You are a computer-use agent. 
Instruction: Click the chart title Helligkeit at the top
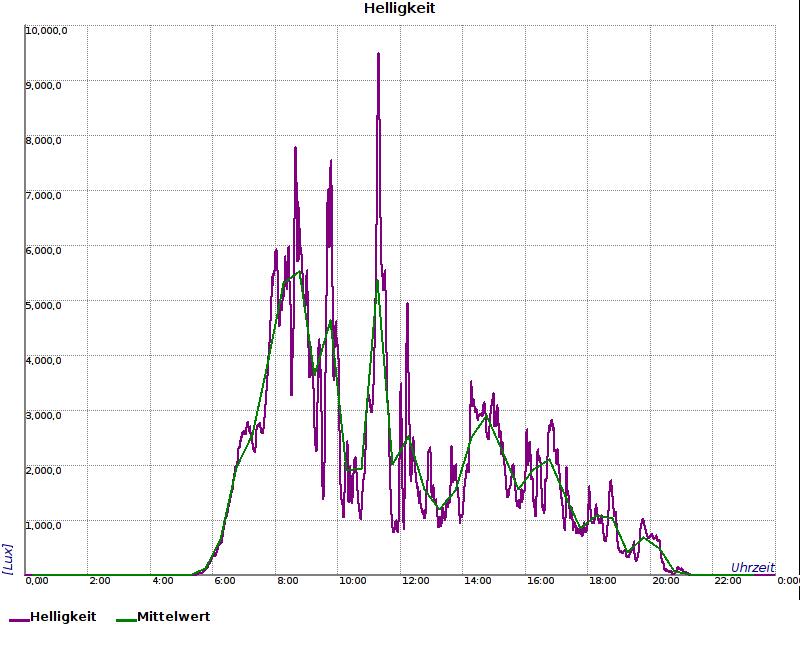coord(399,8)
